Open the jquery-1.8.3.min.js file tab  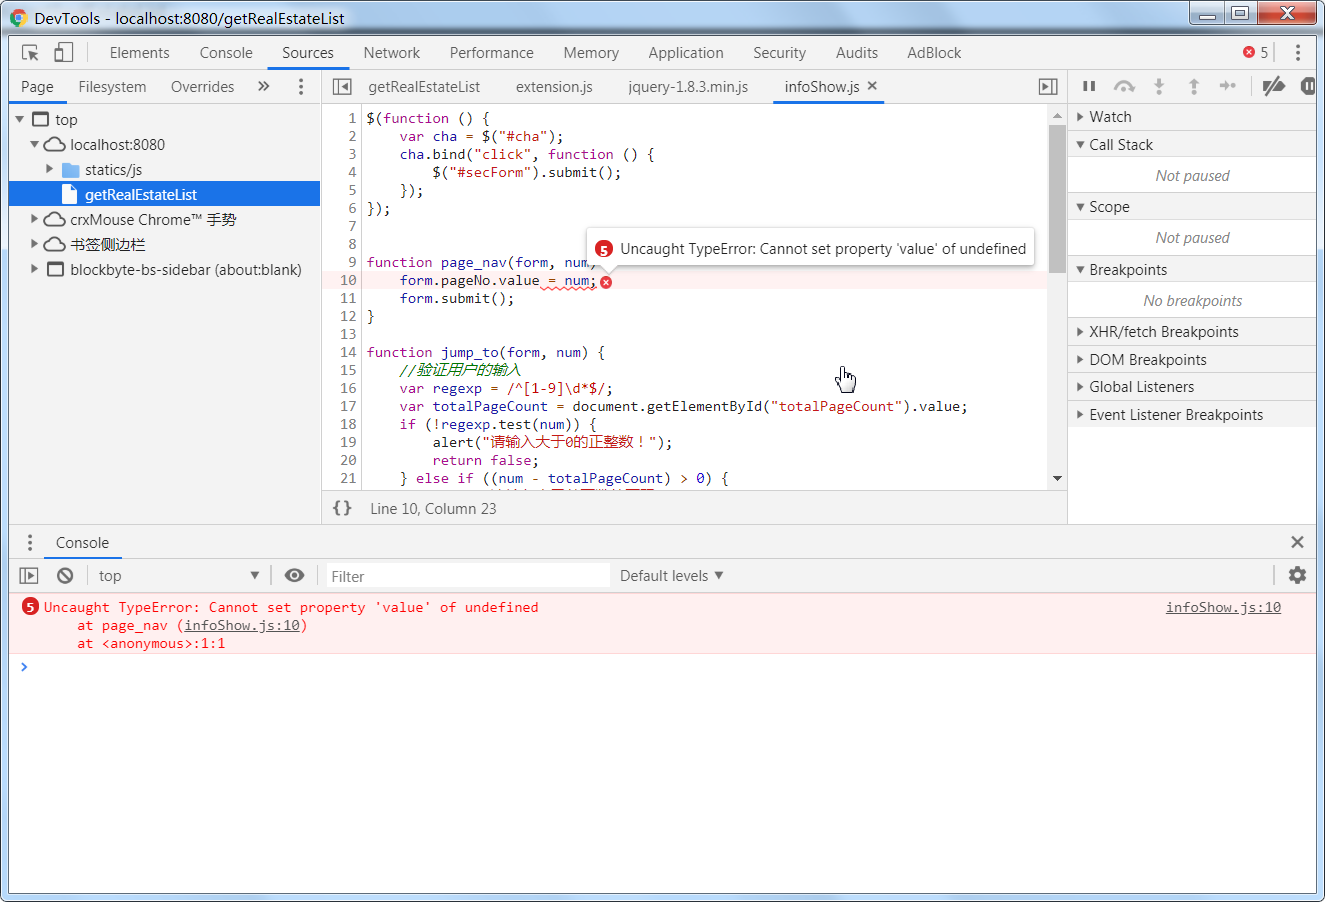tap(688, 87)
